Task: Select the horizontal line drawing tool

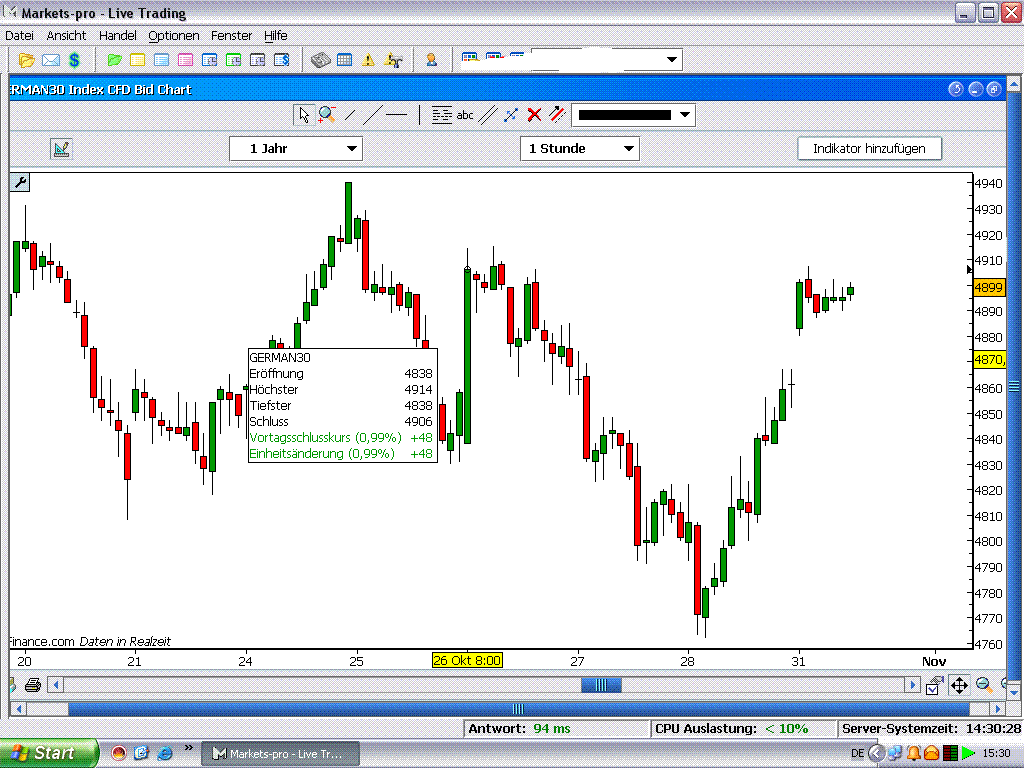Action: (396, 116)
